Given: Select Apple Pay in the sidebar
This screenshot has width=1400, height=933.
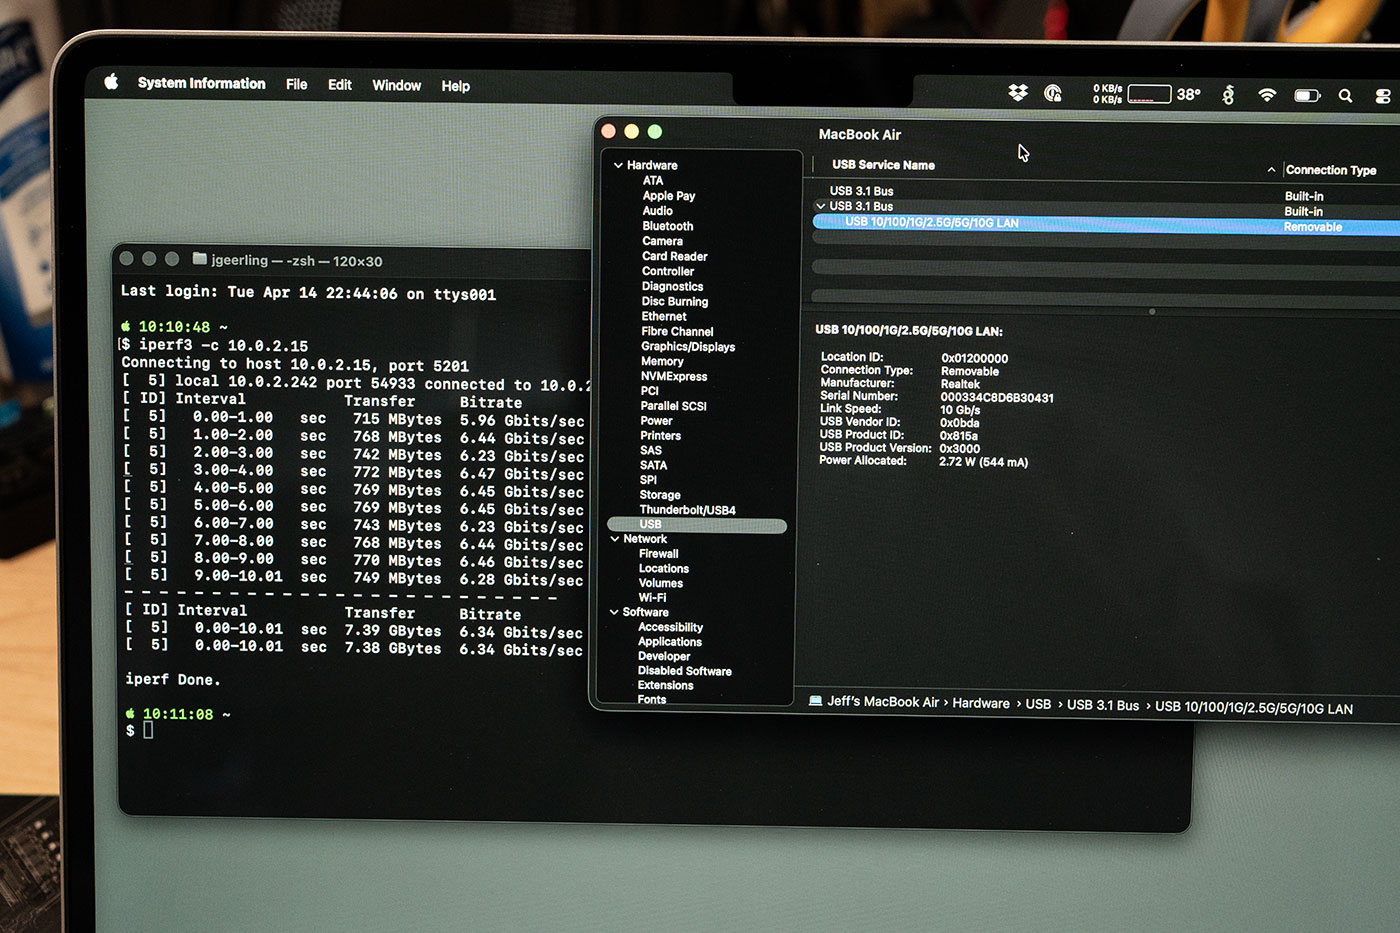Looking at the screenshot, I should click(x=669, y=196).
